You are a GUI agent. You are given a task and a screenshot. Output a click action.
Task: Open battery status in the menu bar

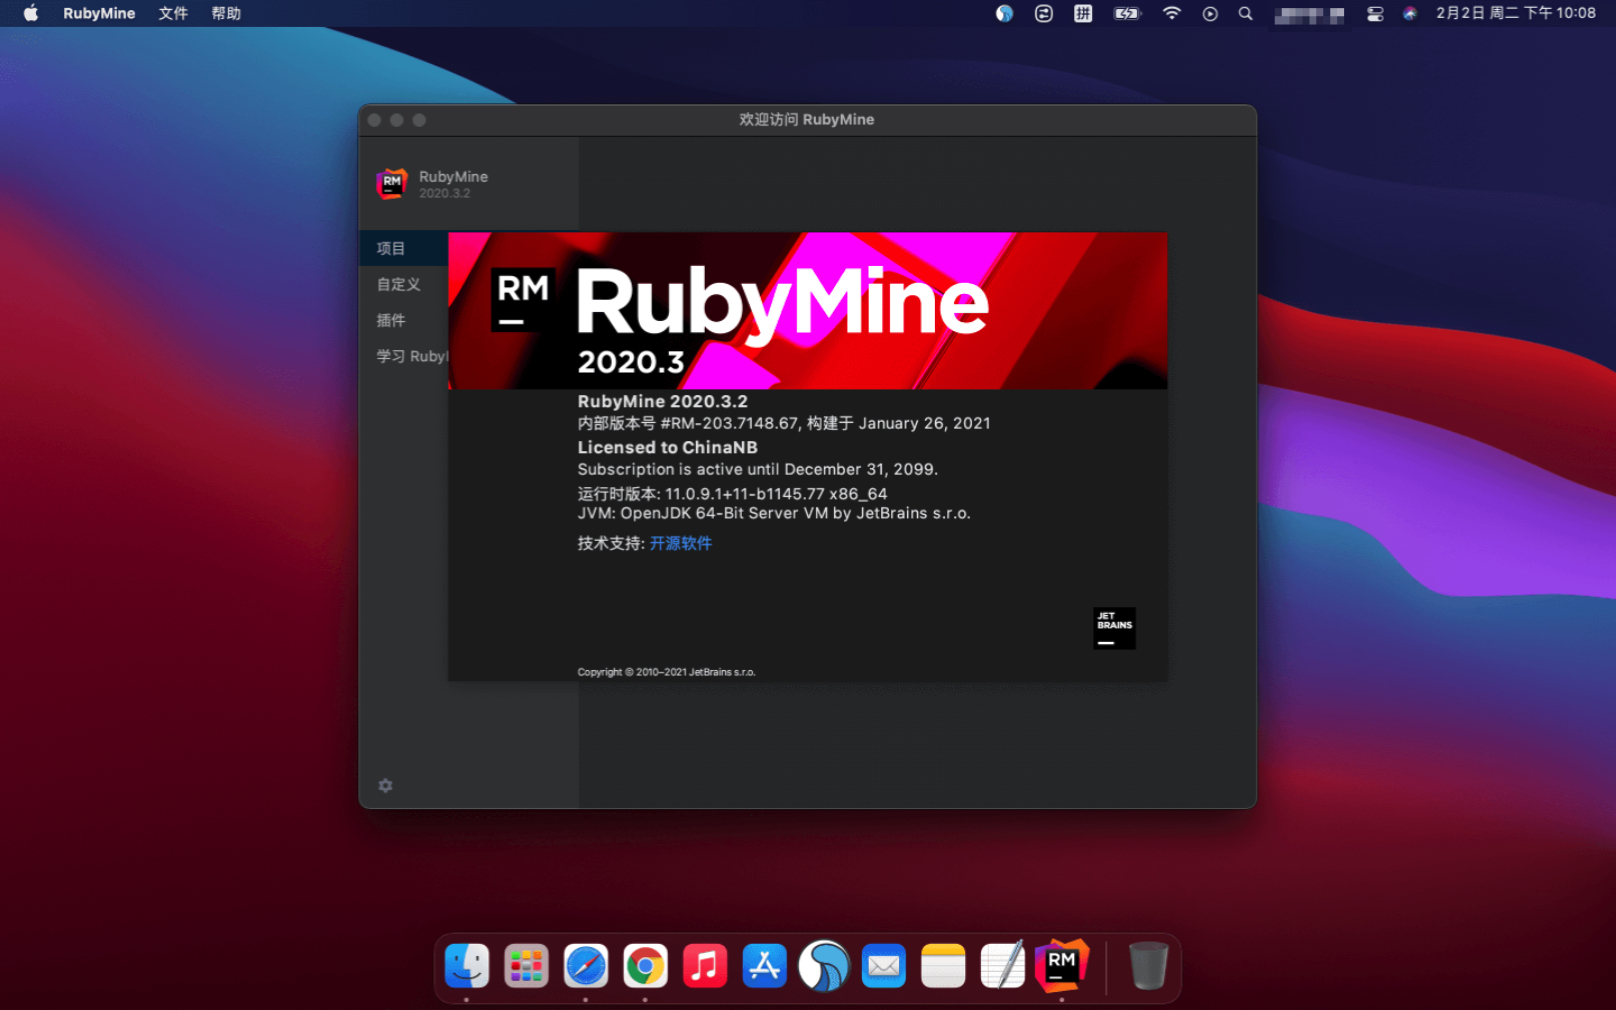click(1127, 13)
